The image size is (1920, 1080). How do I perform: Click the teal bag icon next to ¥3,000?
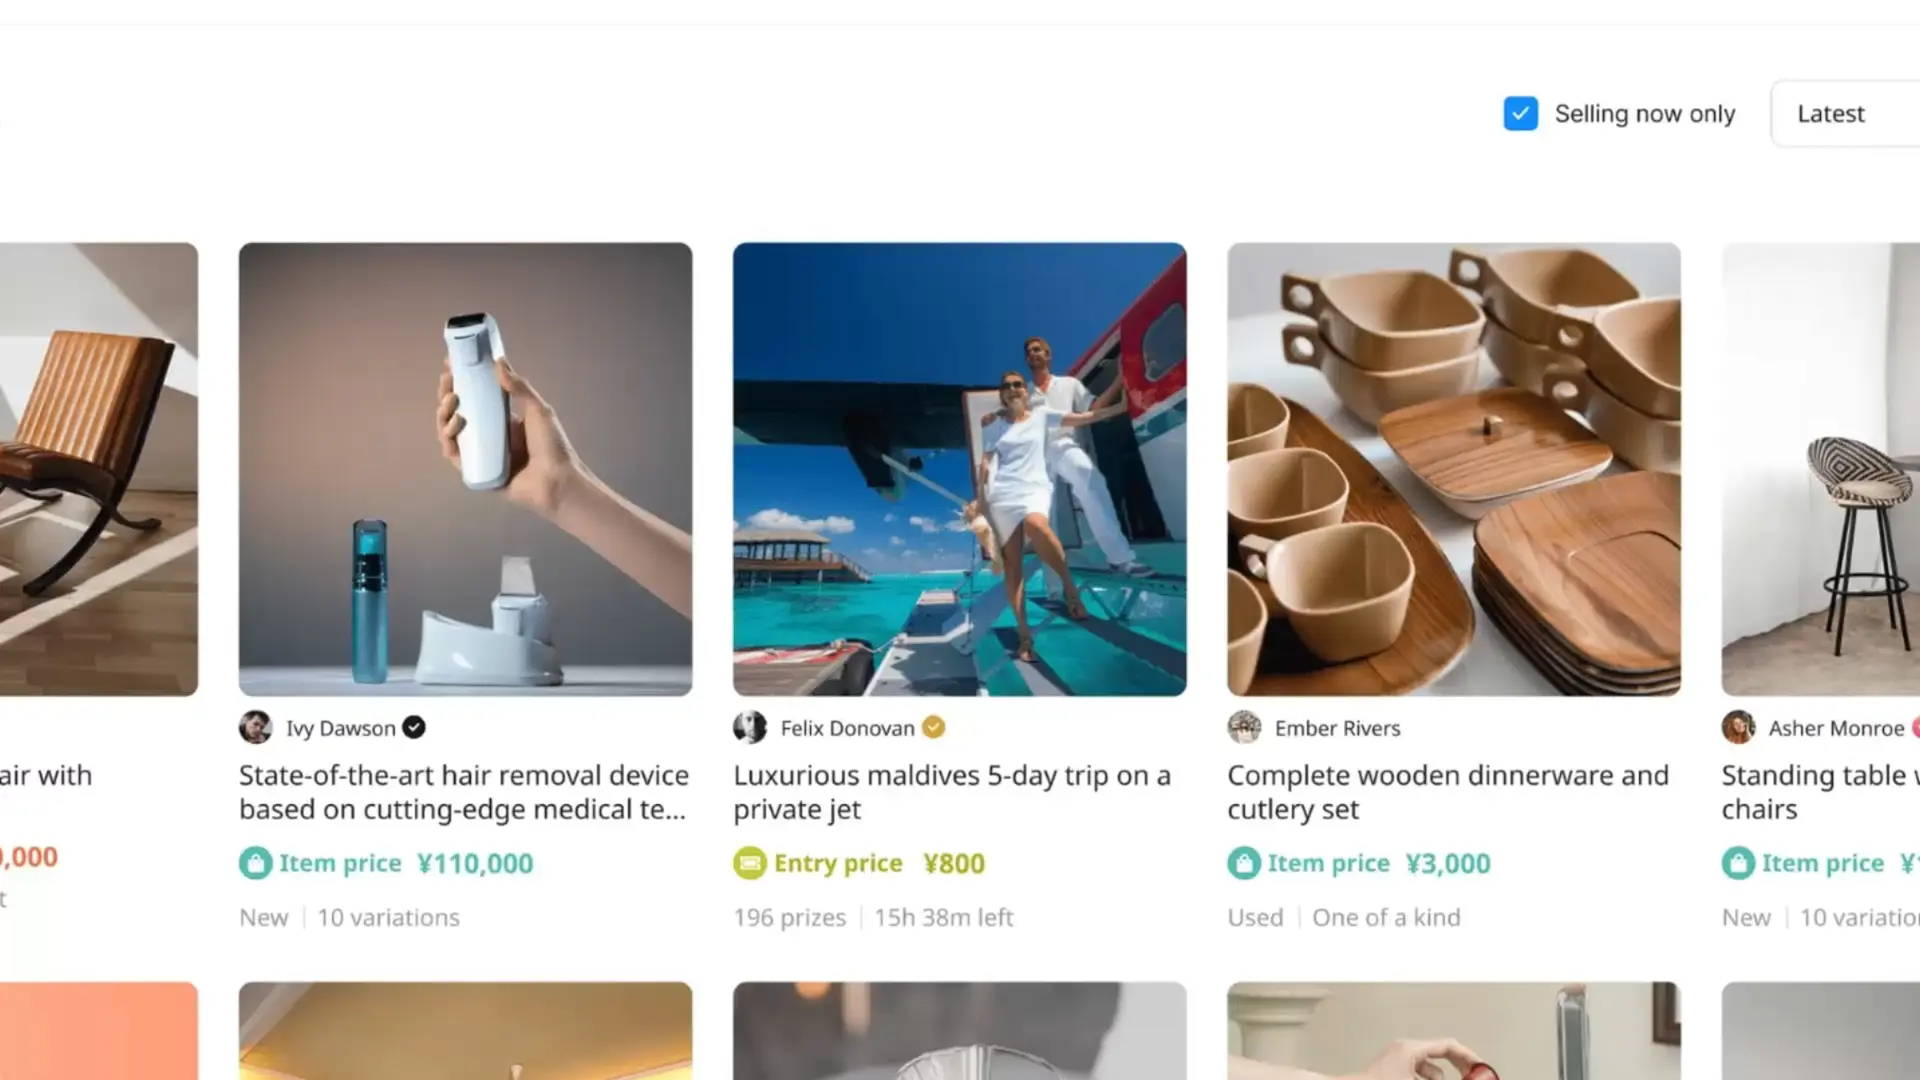[1244, 863]
